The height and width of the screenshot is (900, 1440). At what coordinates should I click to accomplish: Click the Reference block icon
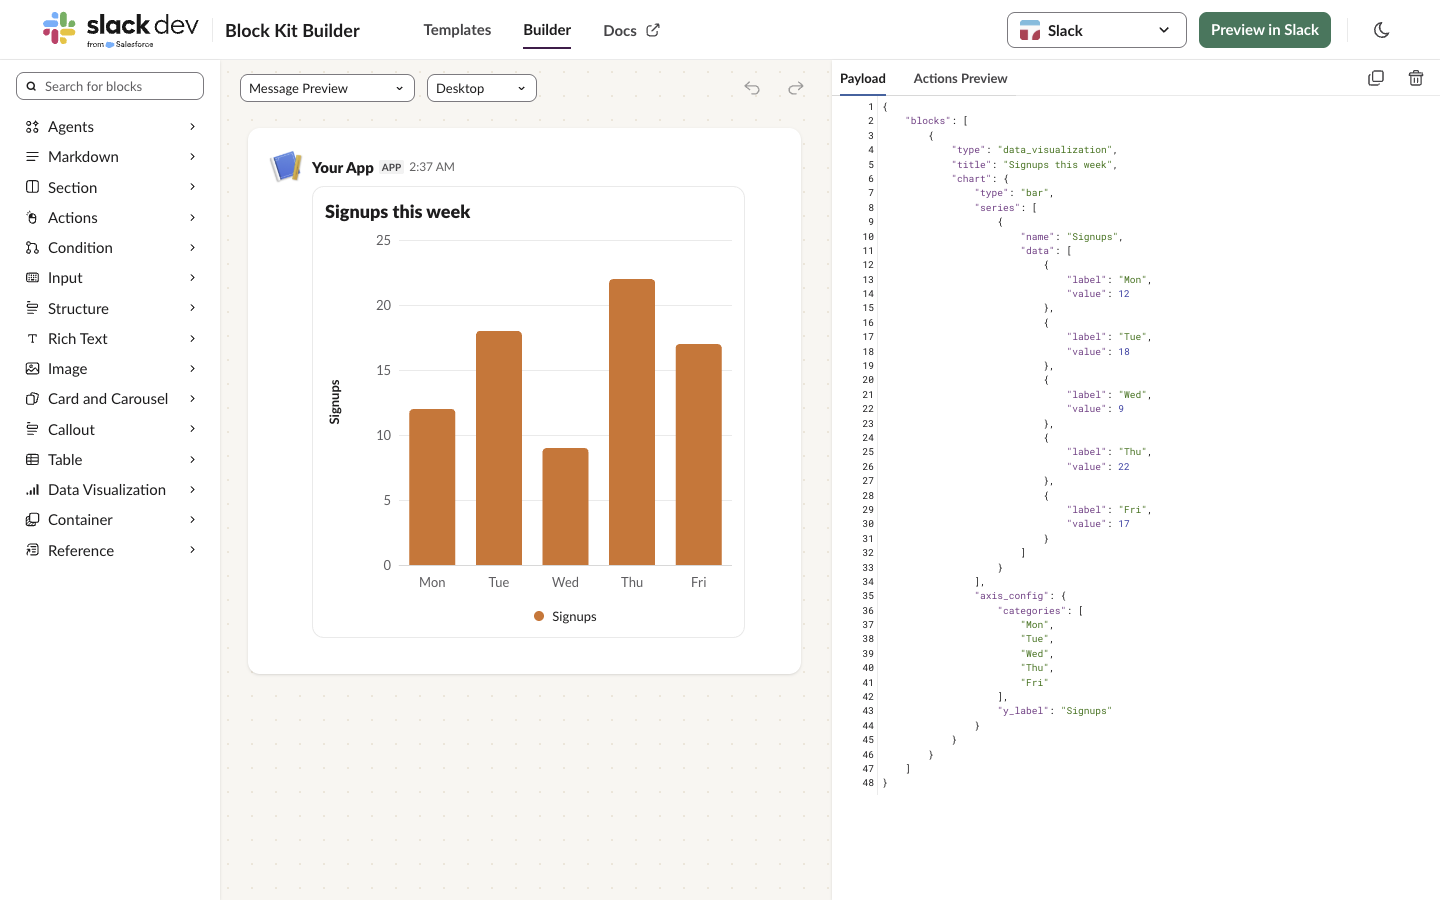pos(32,550)
